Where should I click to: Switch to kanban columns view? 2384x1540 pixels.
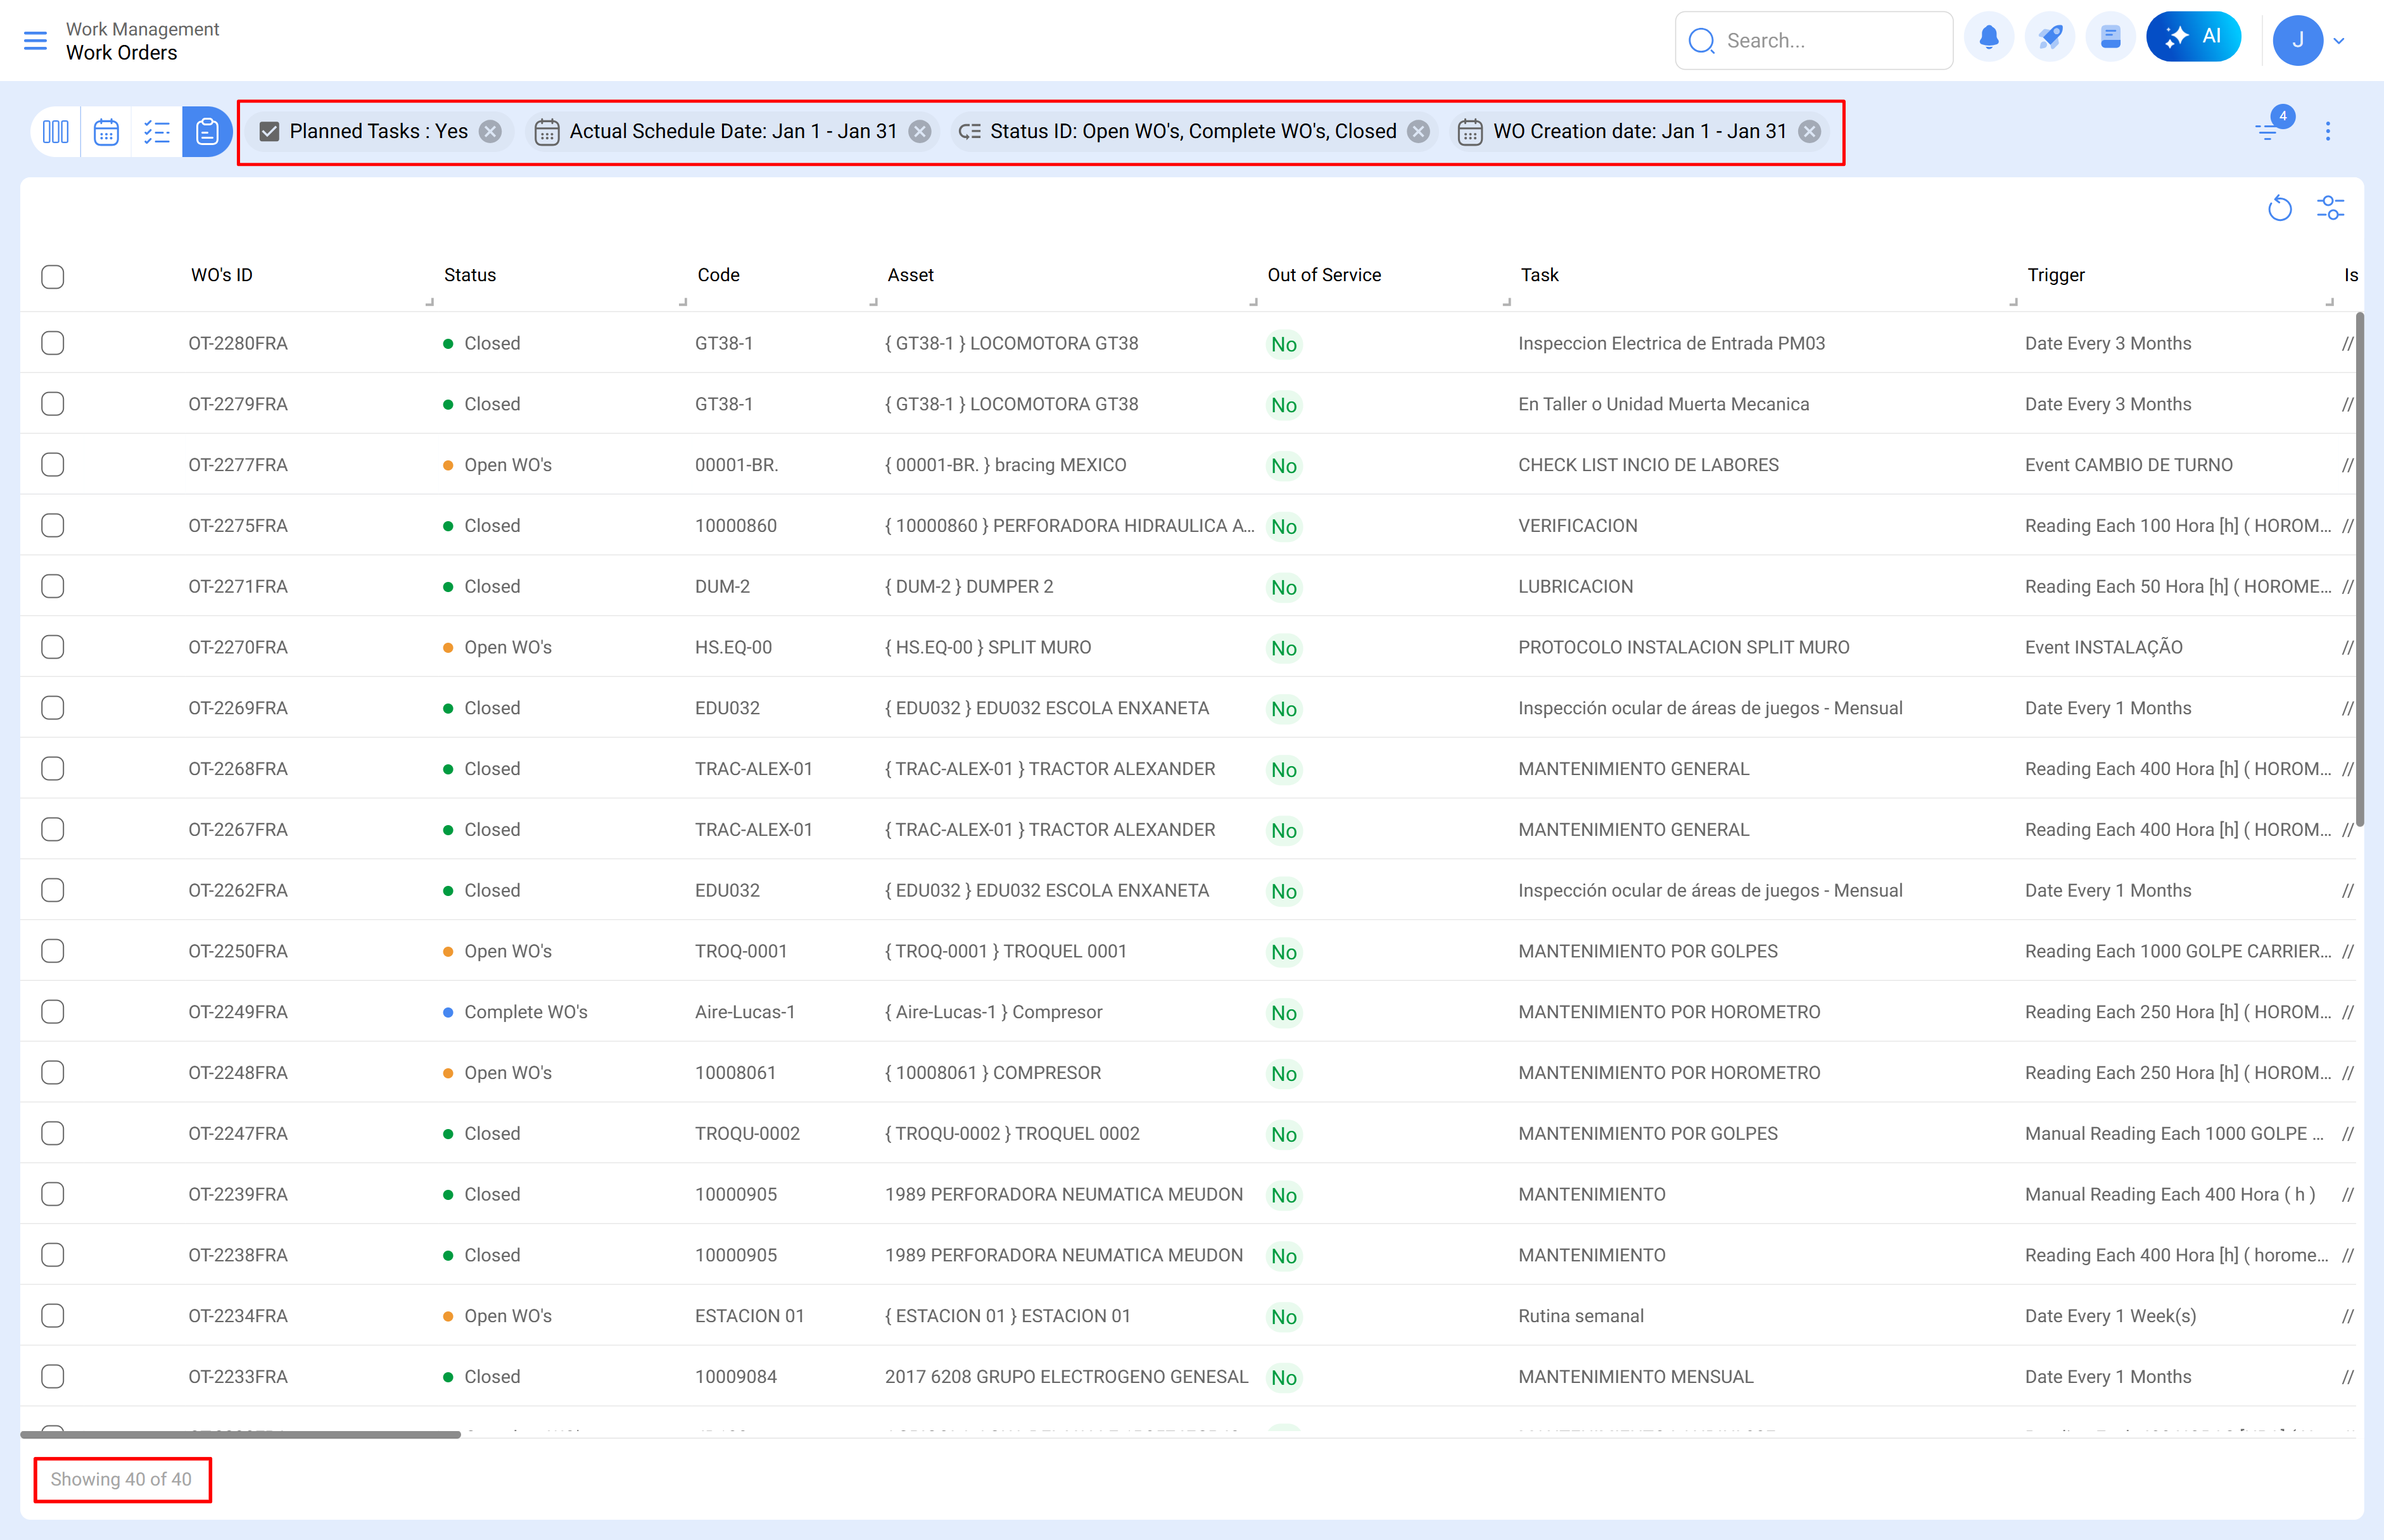coord(56,132)
